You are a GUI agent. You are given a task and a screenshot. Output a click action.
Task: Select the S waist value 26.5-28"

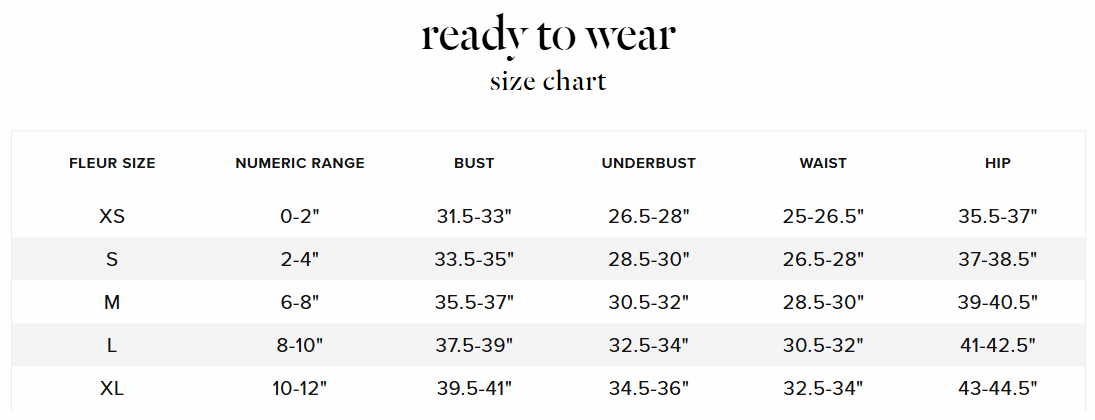point(823,259)
